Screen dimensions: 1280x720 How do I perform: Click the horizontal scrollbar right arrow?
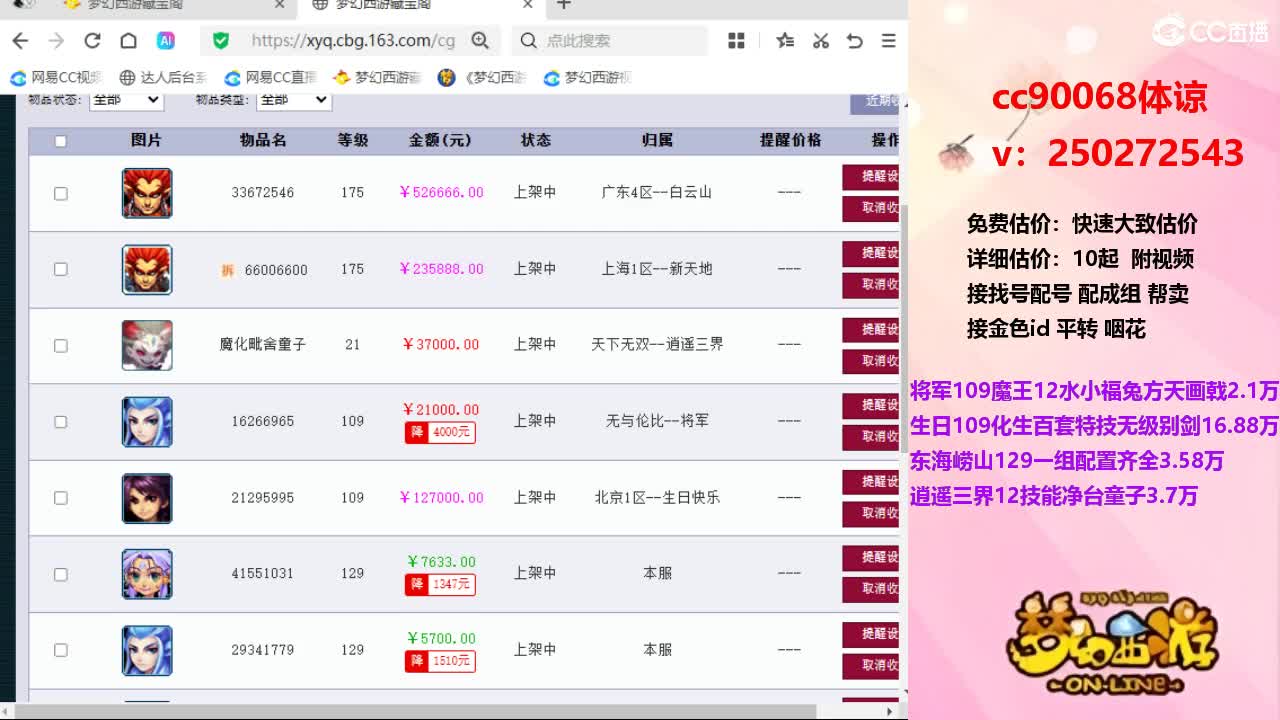coord(891,711)
